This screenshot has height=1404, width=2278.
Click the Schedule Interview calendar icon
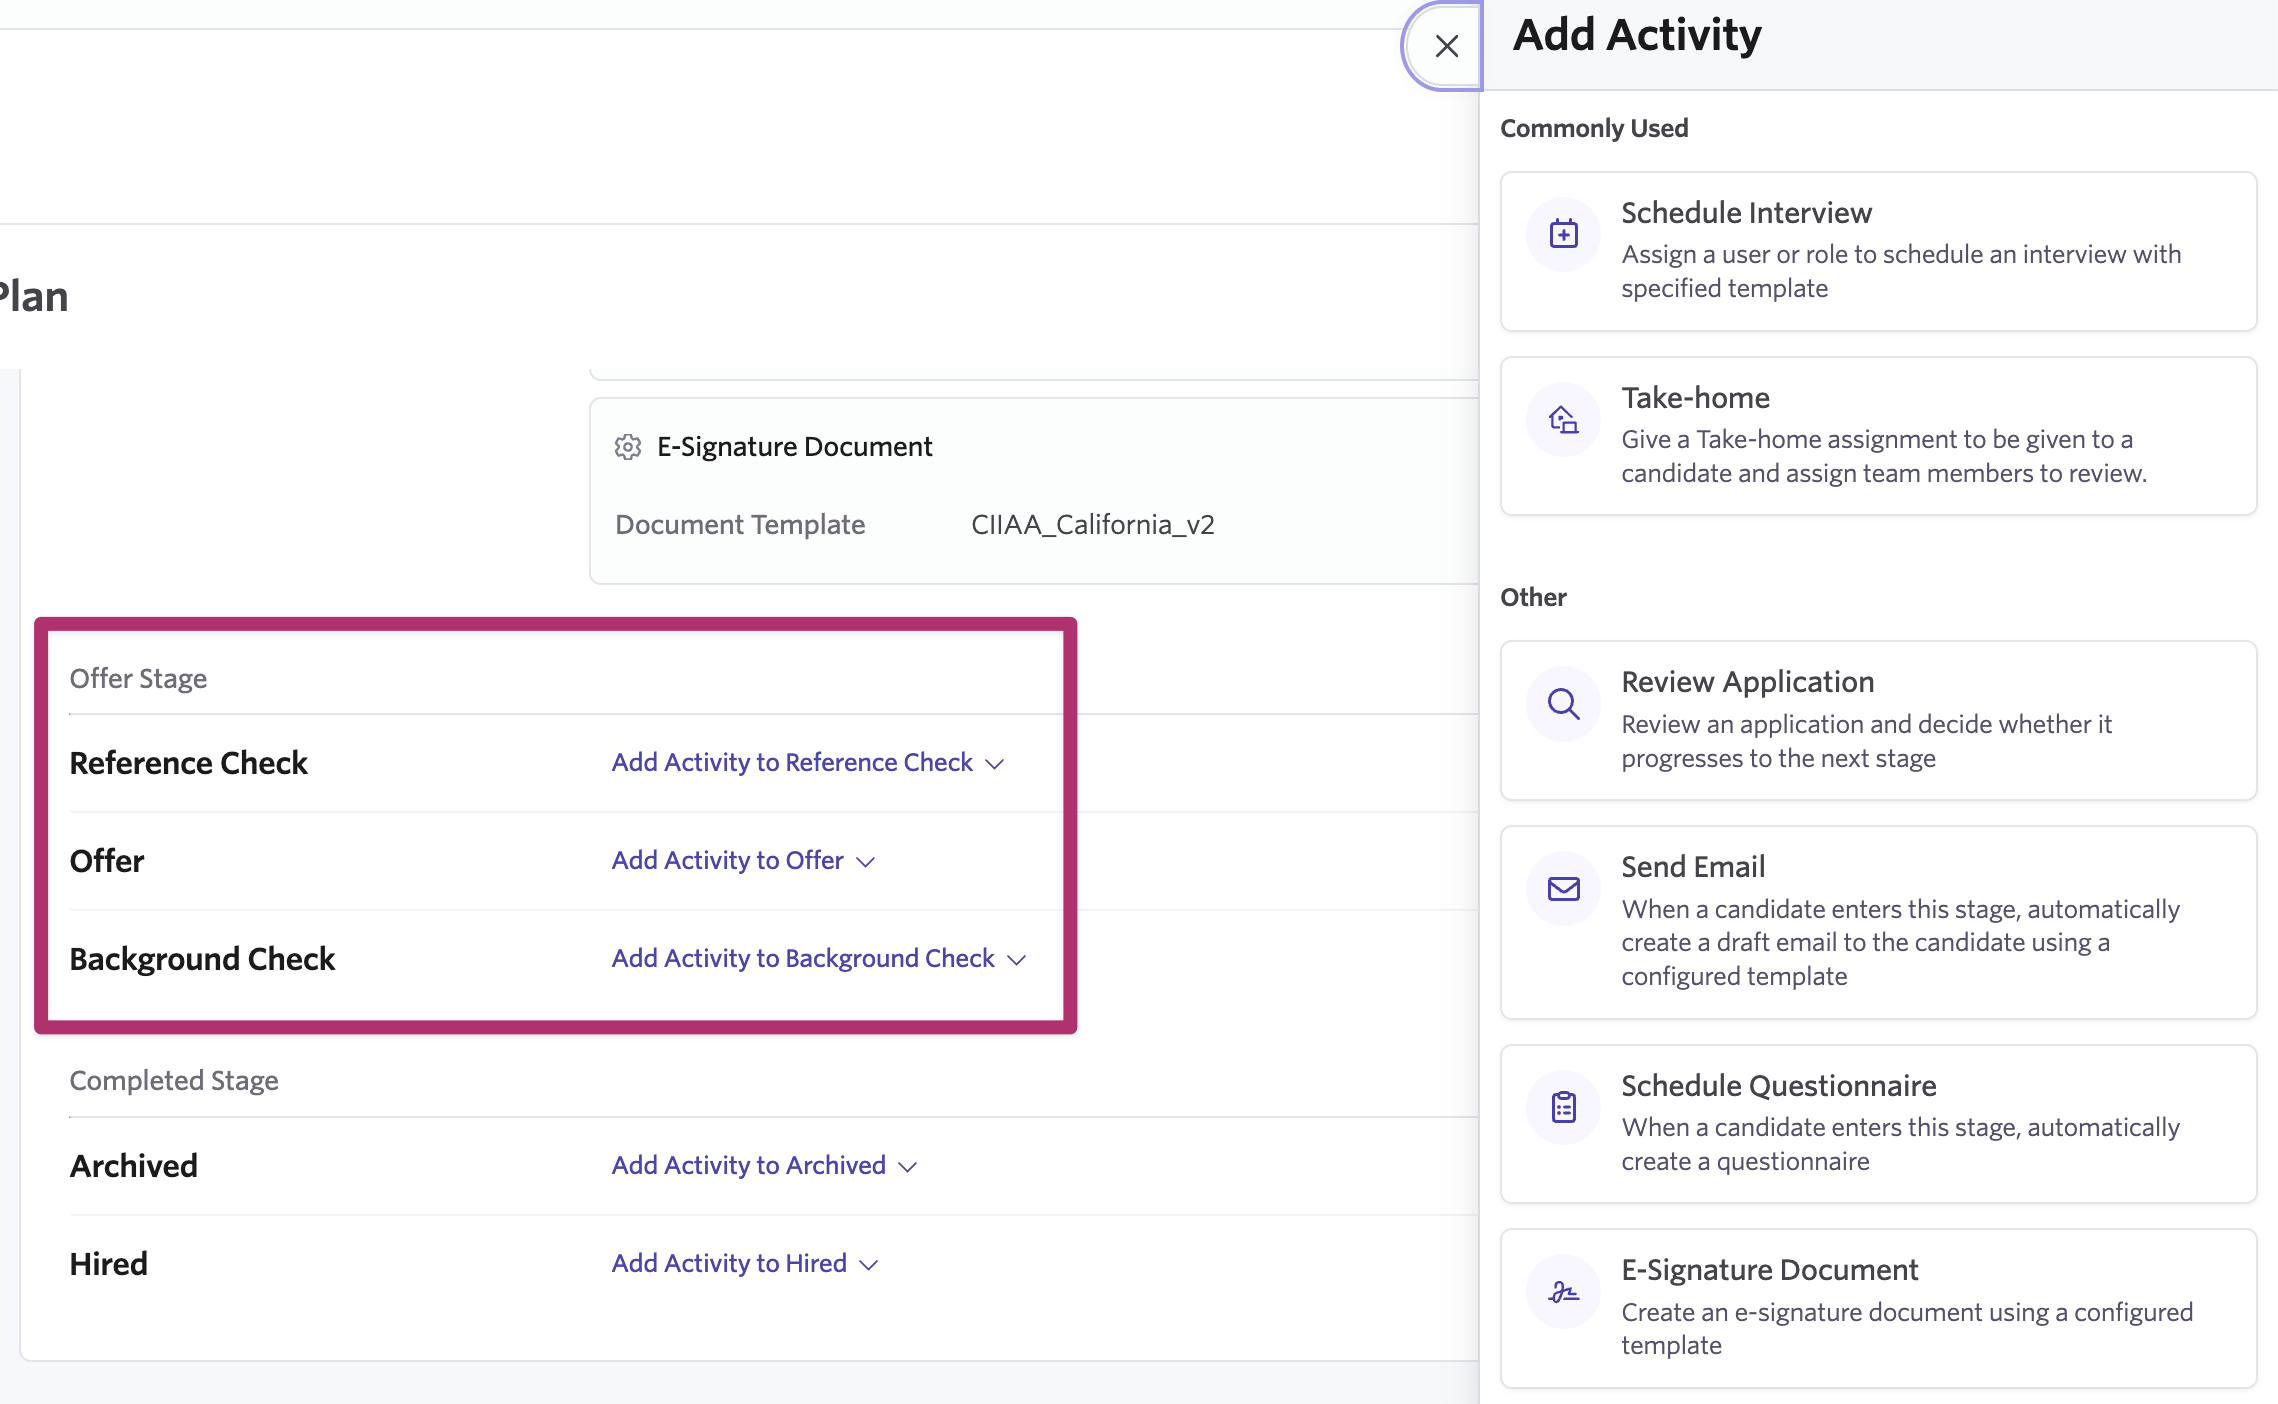coord(1563,234)
